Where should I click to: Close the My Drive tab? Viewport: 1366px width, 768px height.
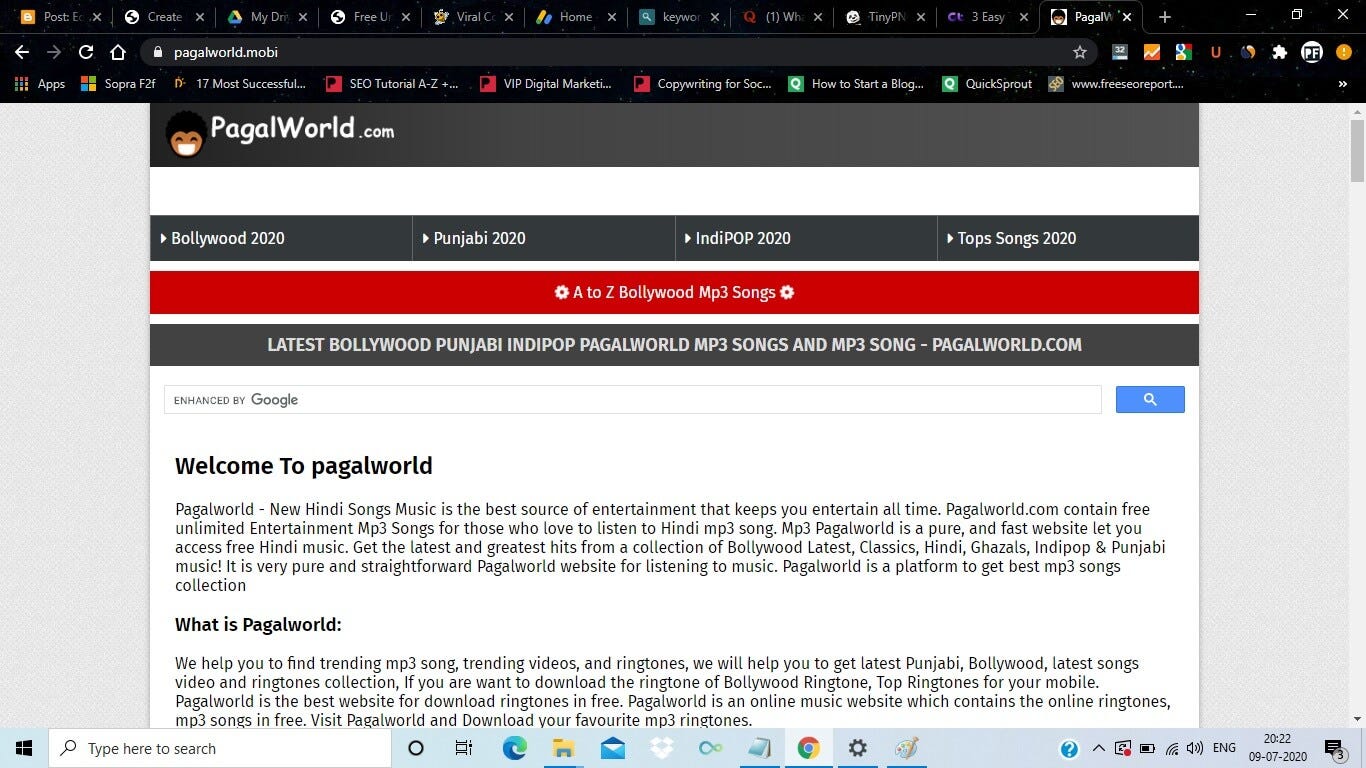click(x=303, y=17)
